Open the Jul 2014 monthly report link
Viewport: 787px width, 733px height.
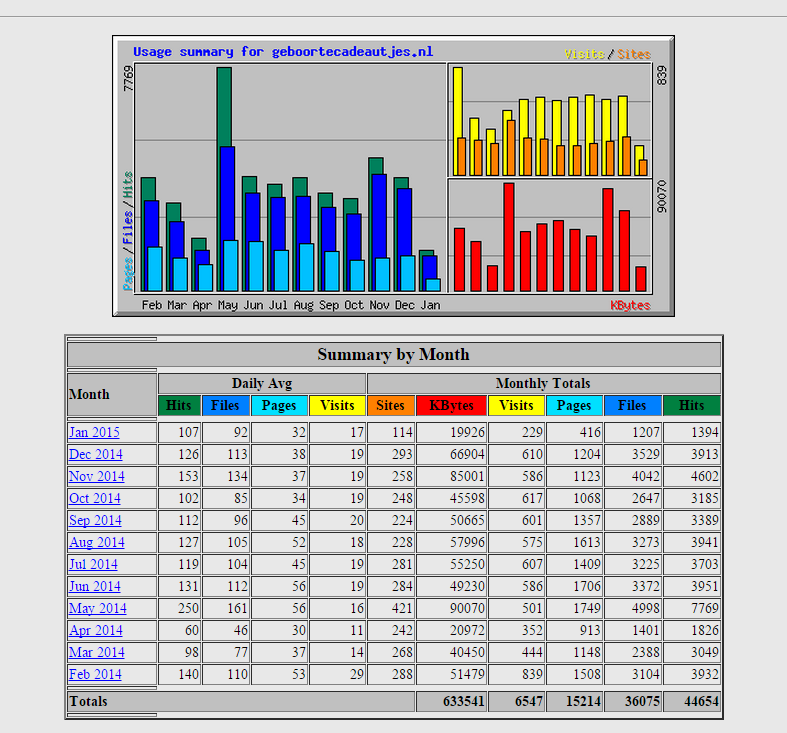click(x=93, y=564)
